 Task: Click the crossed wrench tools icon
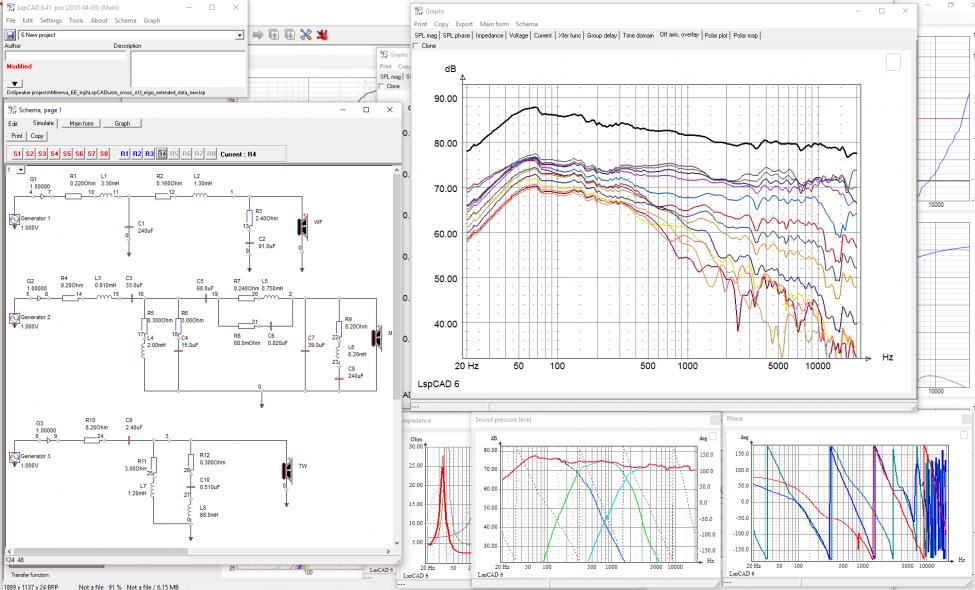pyautogui.click(x=305, y=35)
